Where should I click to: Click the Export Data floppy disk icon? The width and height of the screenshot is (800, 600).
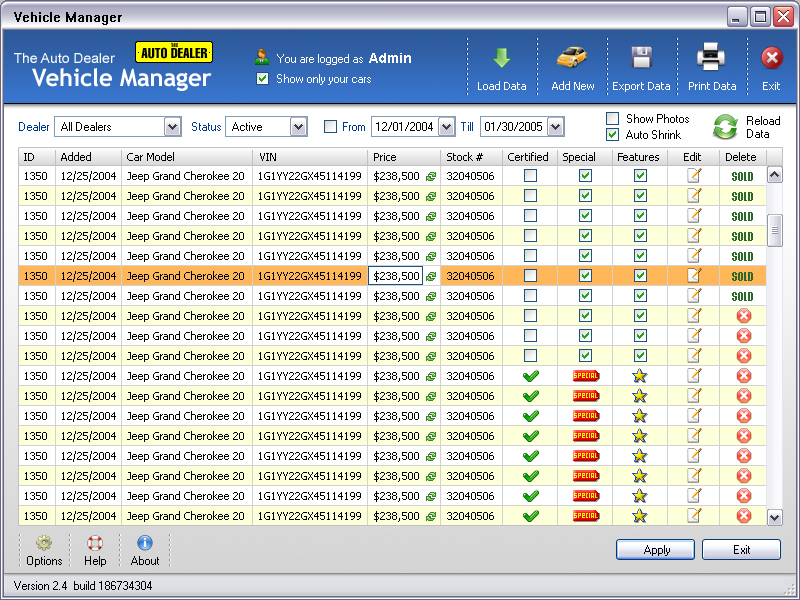641,58
